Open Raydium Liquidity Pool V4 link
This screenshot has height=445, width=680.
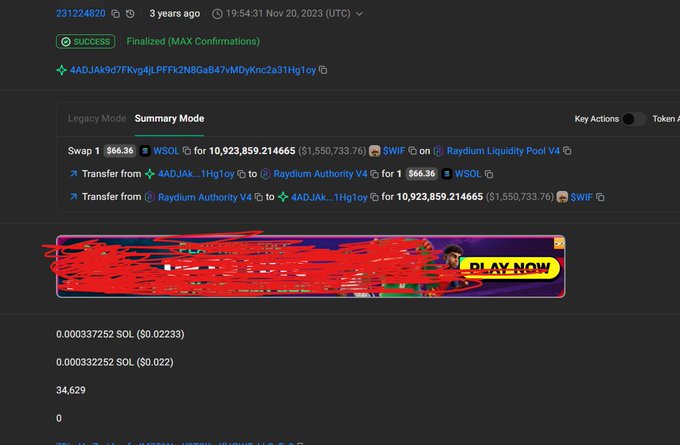(503, 151)
